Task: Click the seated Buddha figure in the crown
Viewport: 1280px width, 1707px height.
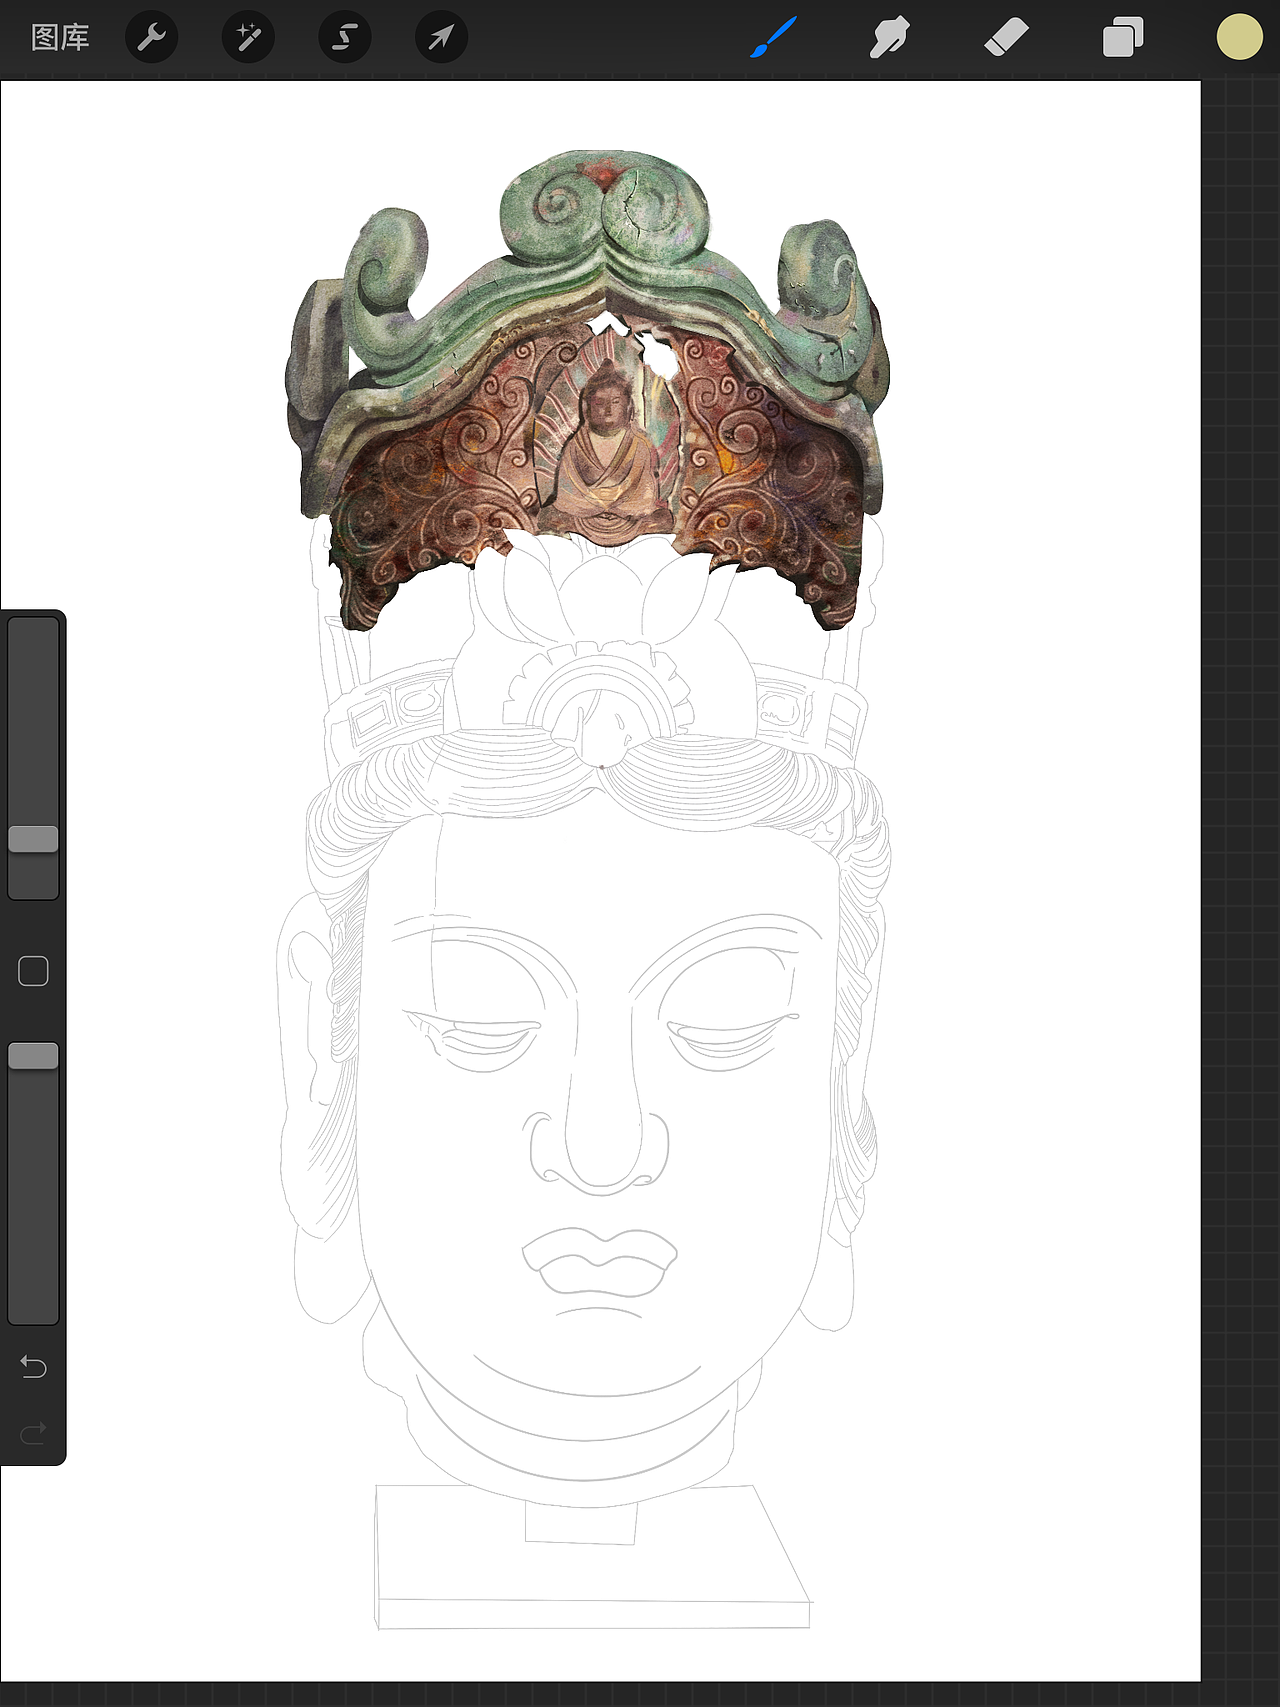Action: pos(605,452)
